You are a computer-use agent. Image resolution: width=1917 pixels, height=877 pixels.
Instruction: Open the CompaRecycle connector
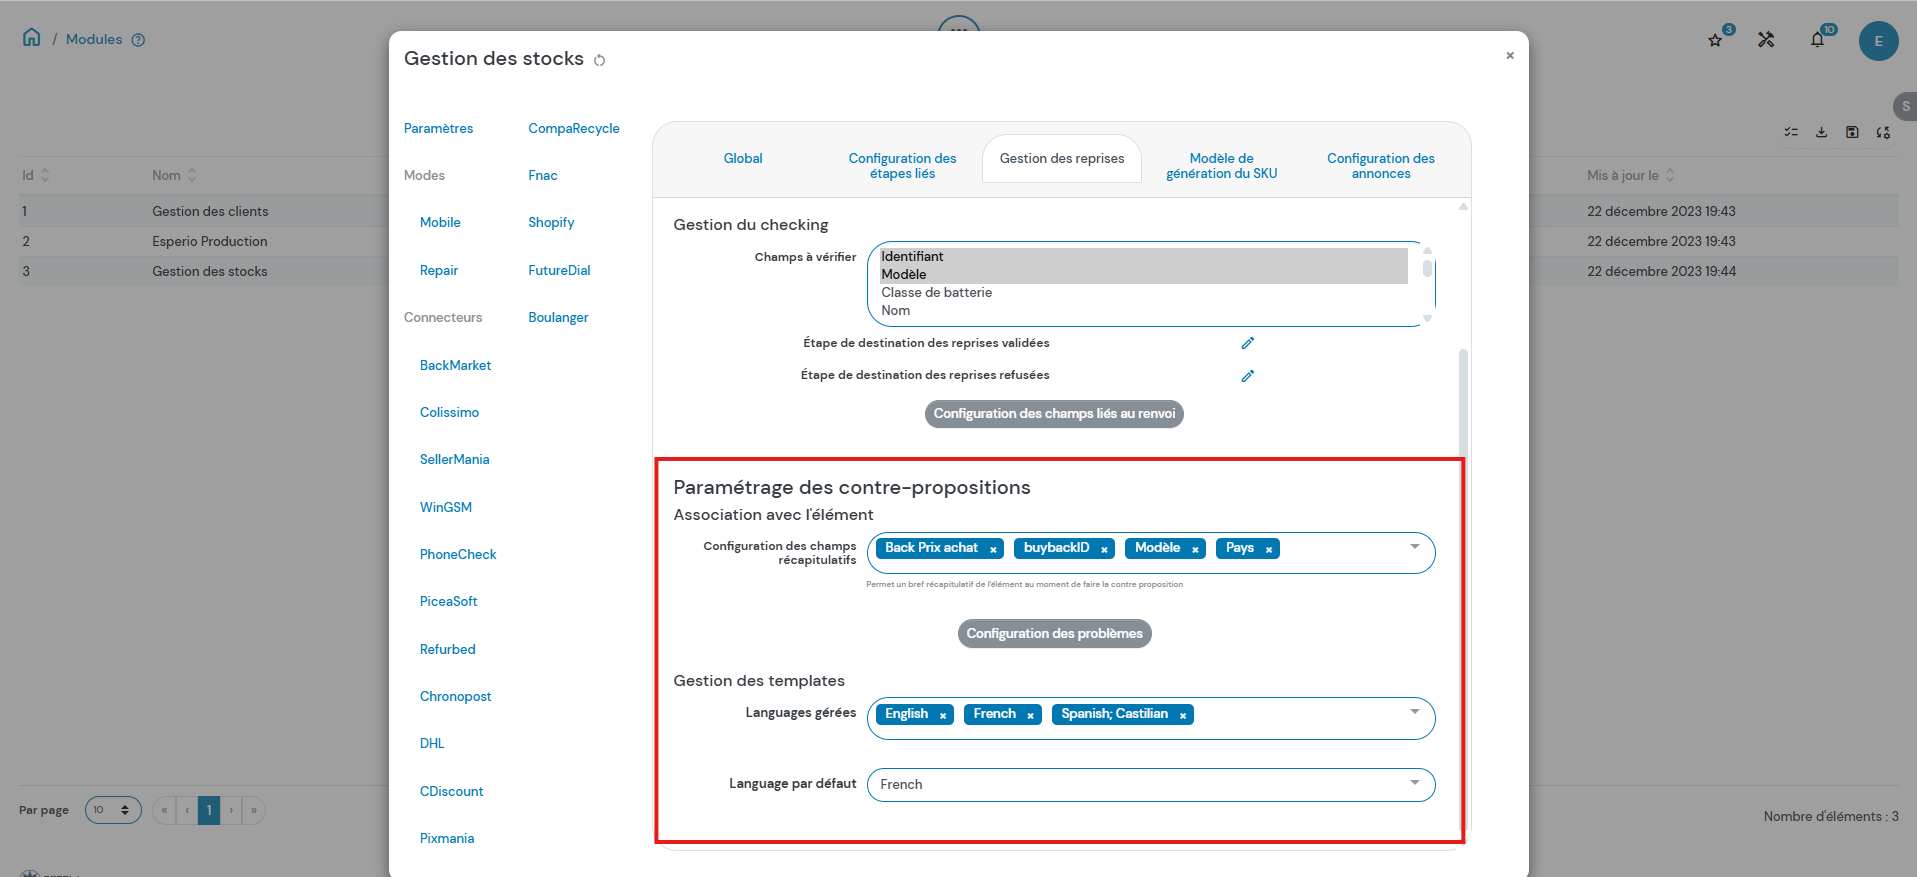(574, 128)
